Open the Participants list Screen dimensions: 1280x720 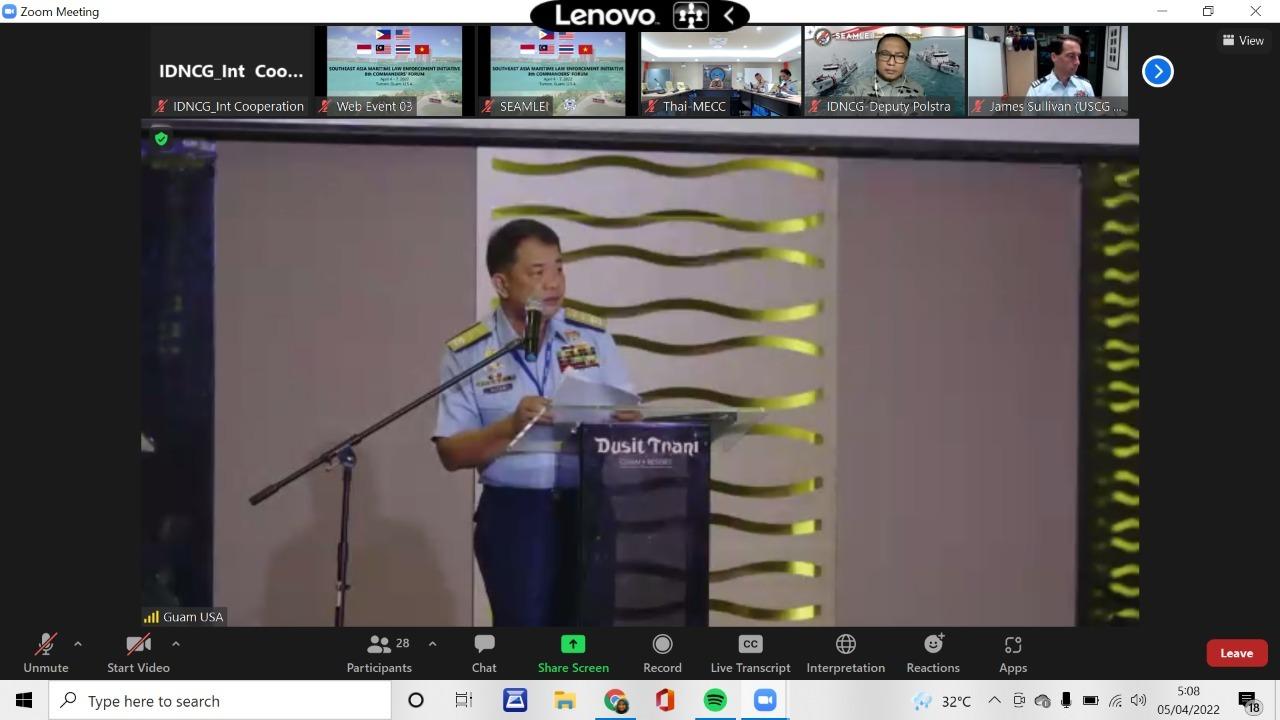click(379, 653)
